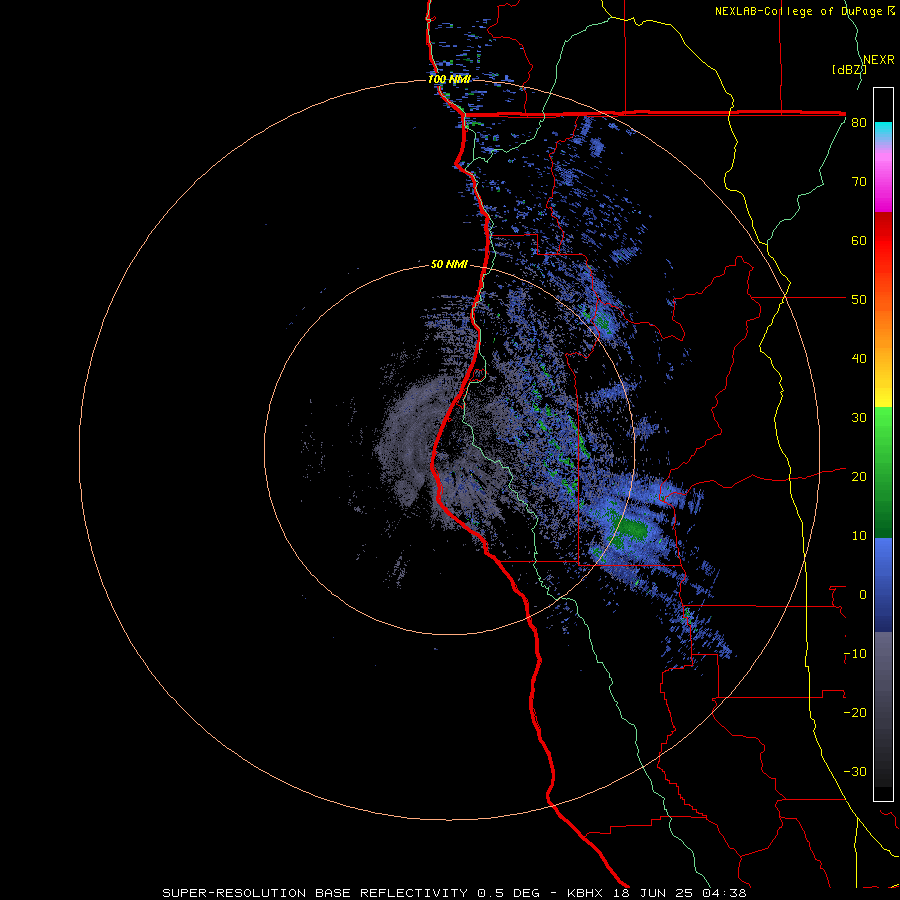Pick the cyan top of the color bar

point(883,129)
